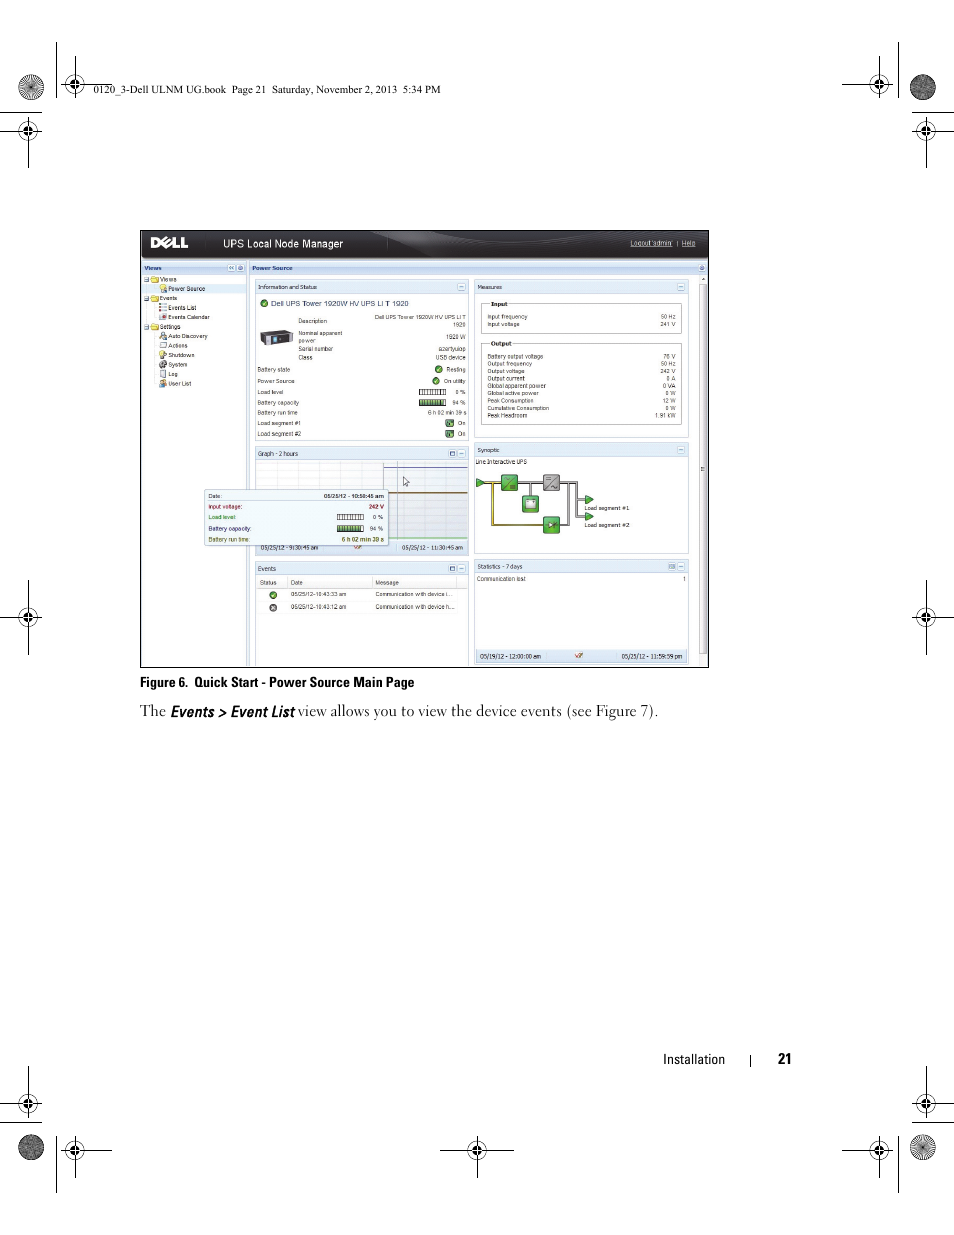Open Auto Discovery settings

188,336
